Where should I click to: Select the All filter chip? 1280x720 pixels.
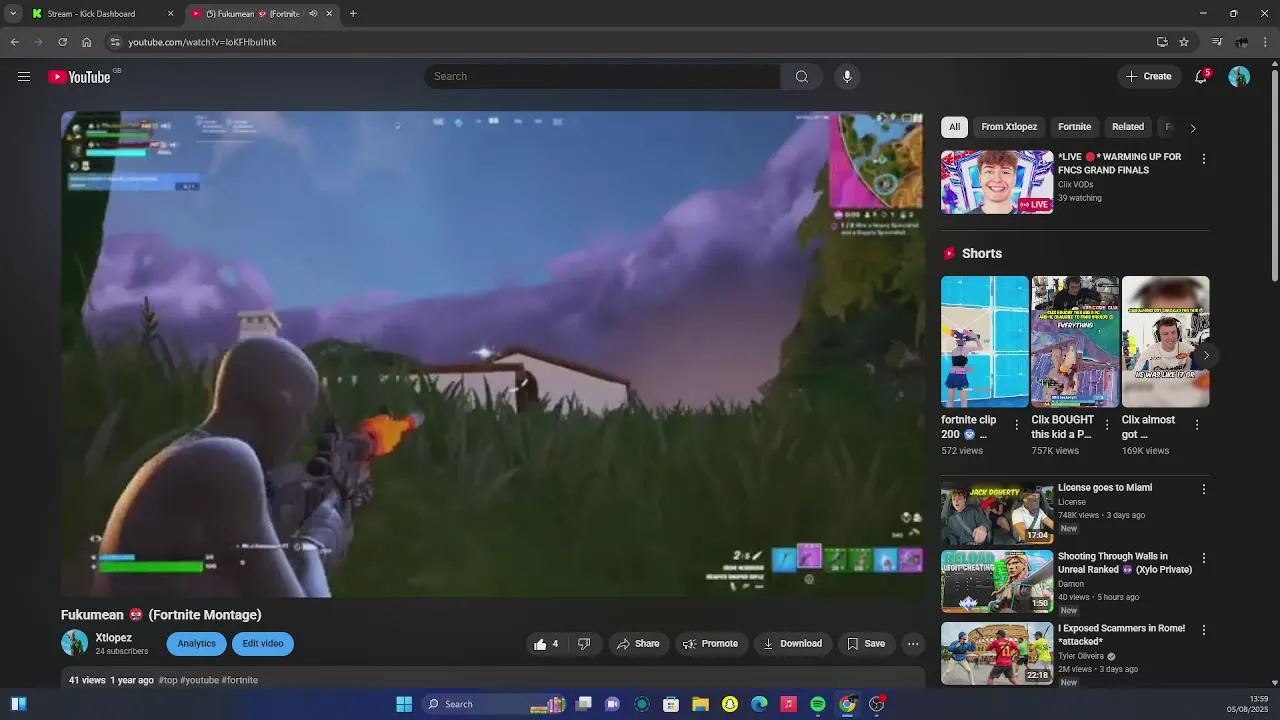(954, 127)
